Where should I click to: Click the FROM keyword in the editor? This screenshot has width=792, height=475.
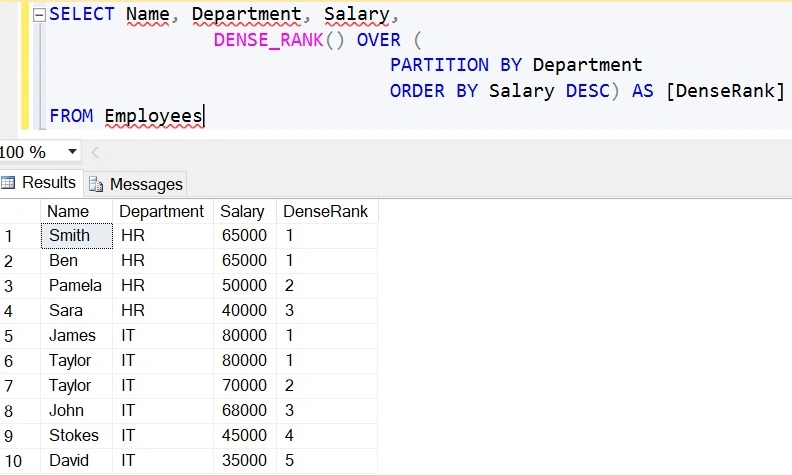(x=71, y=116)
